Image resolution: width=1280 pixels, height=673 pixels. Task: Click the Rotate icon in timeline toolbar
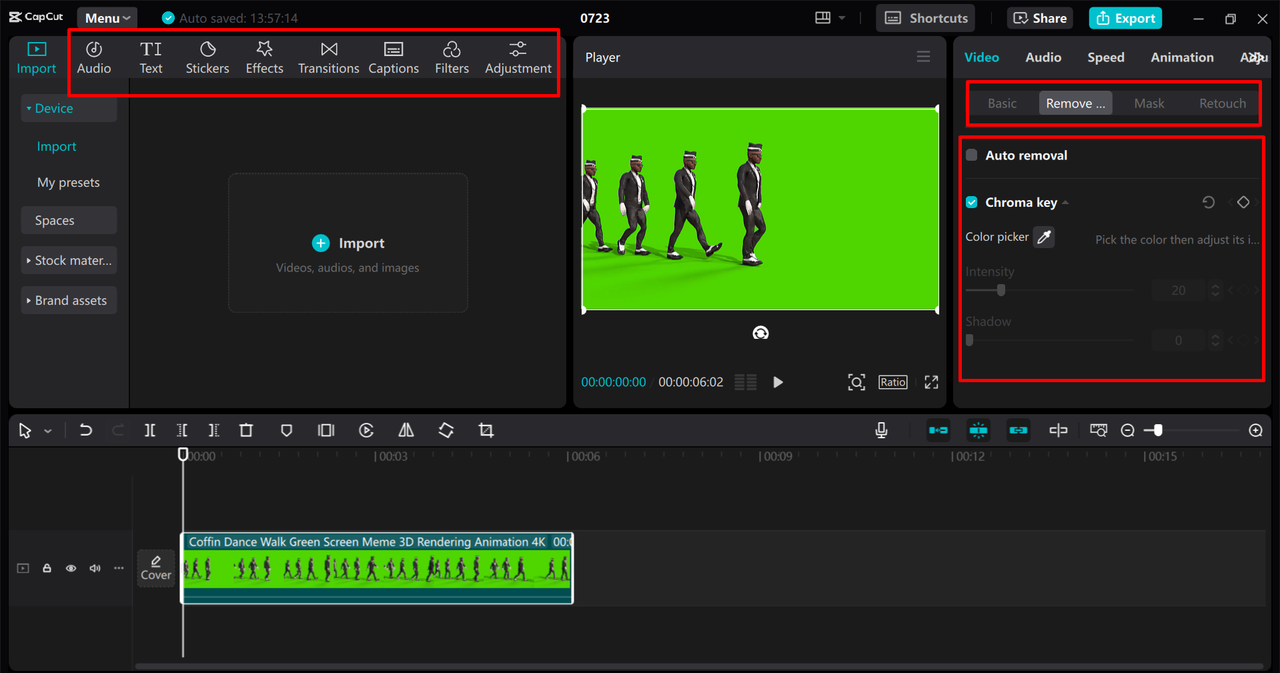446,430
